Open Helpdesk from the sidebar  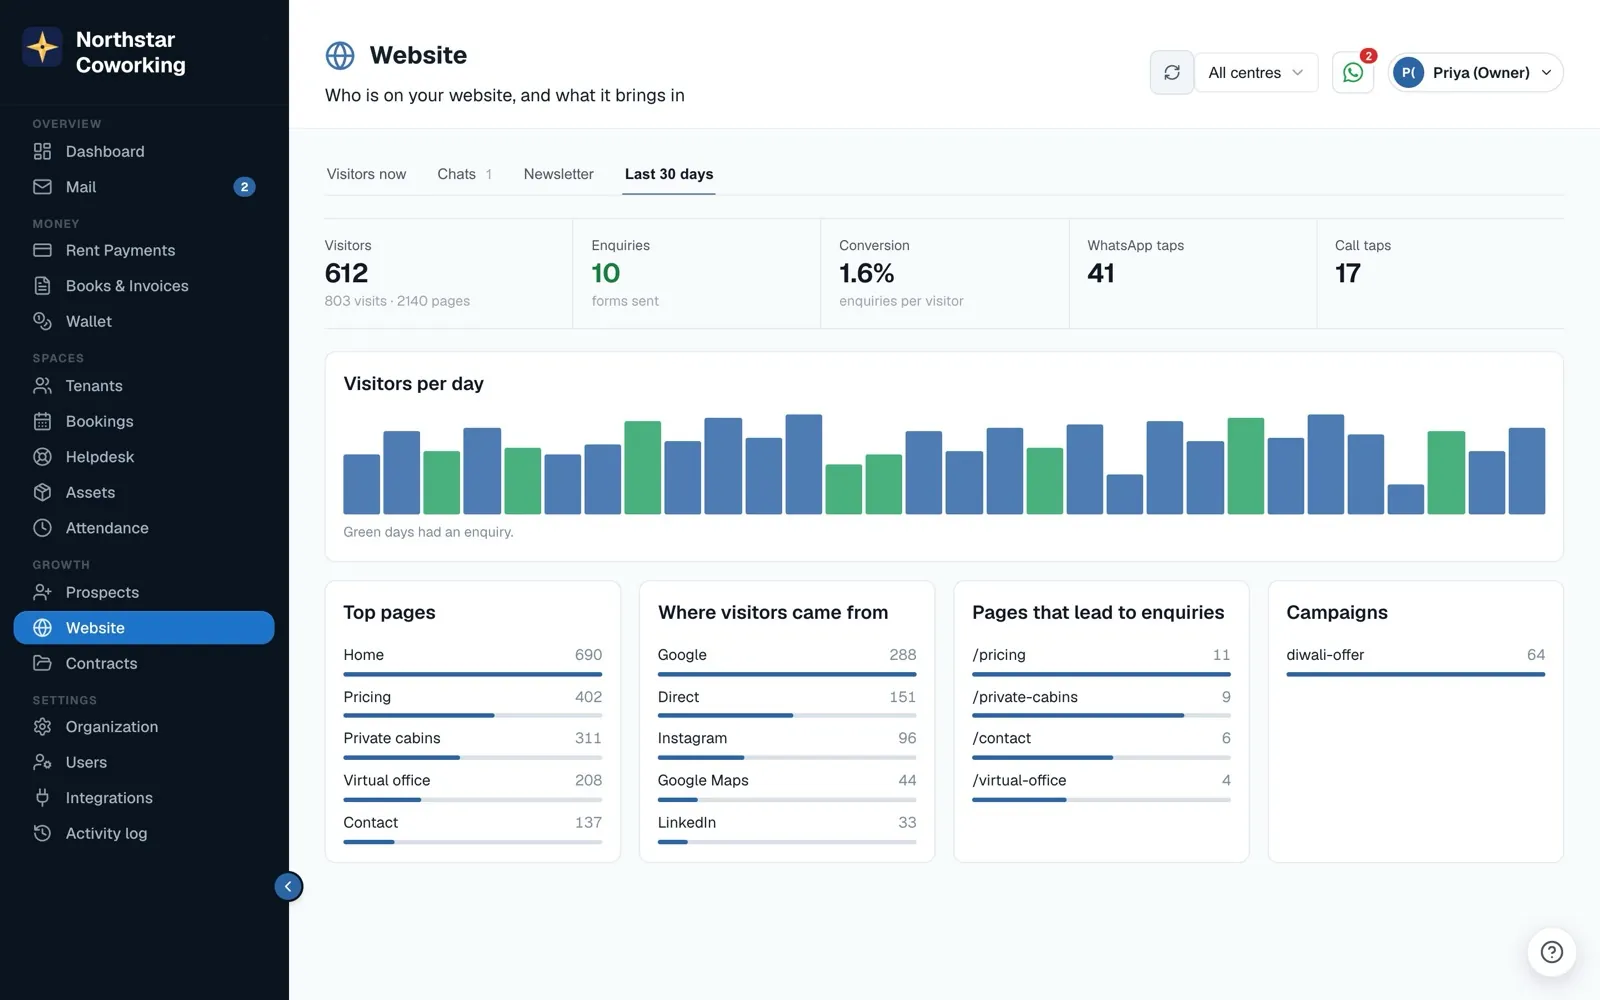[x=144, y=457]
